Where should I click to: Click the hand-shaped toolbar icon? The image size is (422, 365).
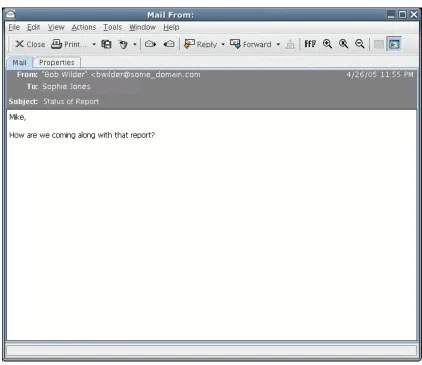(x=123, y=44)
